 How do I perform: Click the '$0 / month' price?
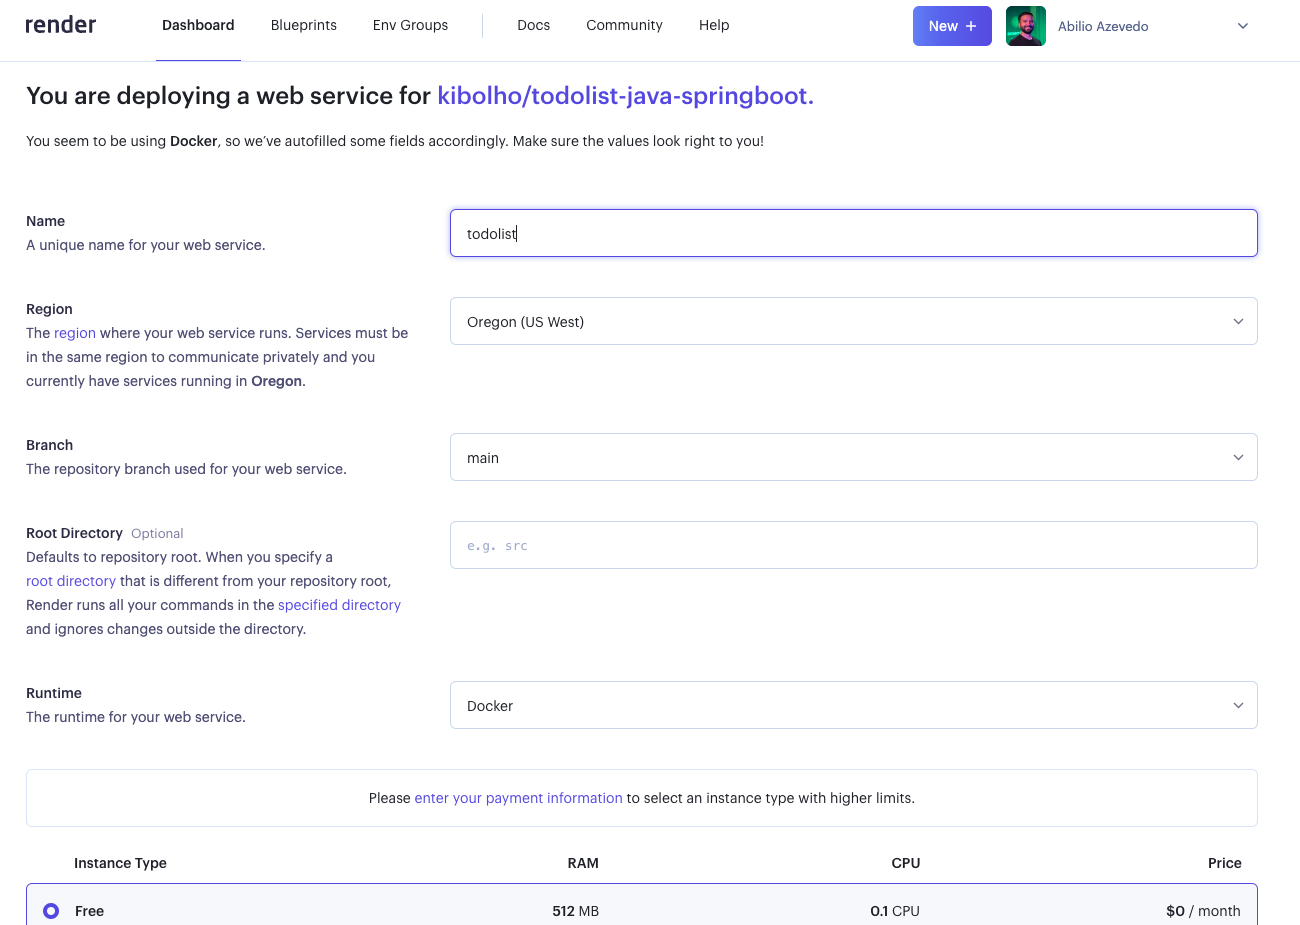1203,911
